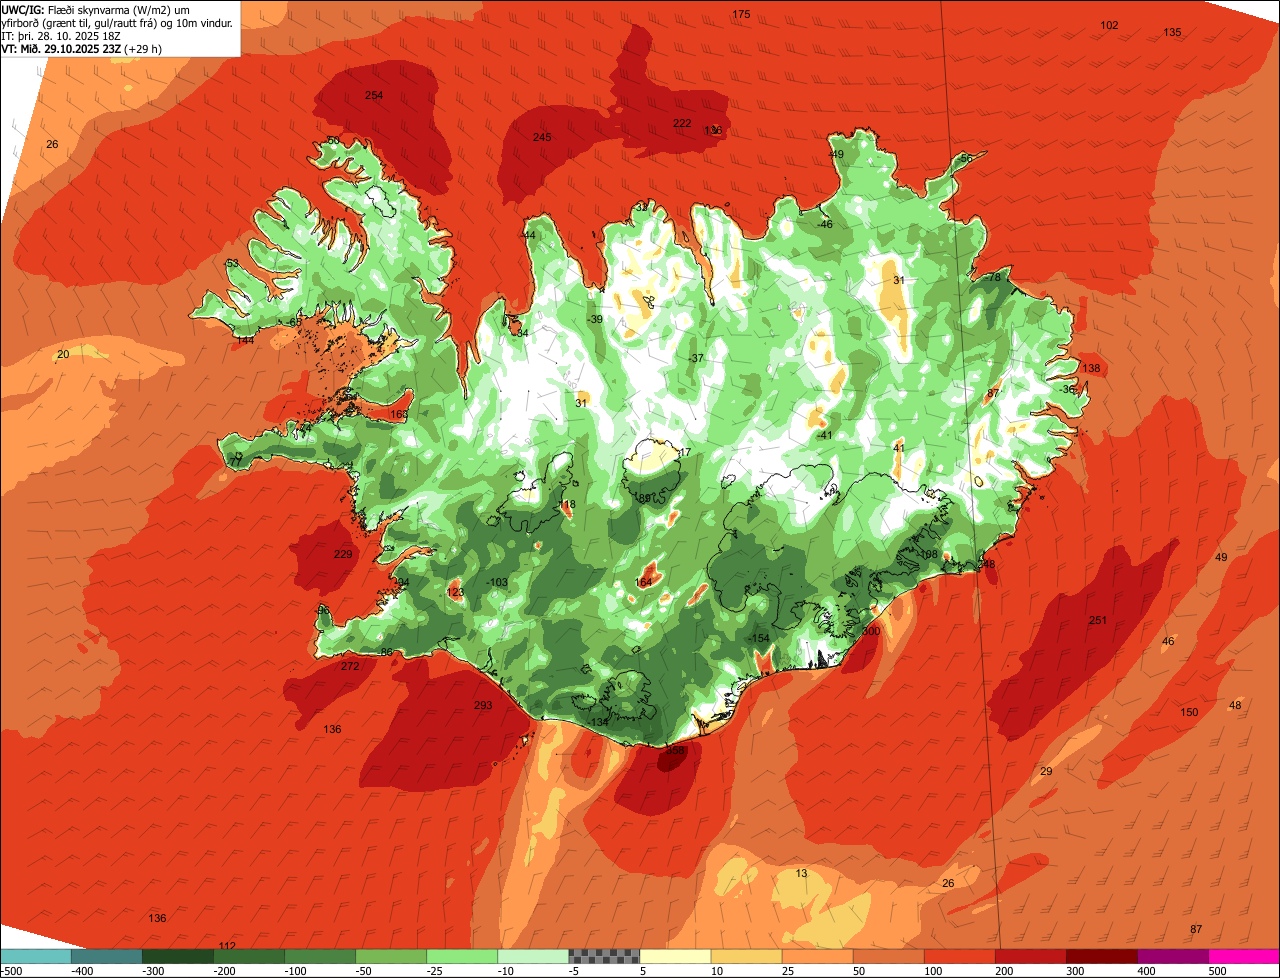Select the legend swatch between 100 and 200
The height and width of the screenshot is (978, 1280).
tap(959, 956)
